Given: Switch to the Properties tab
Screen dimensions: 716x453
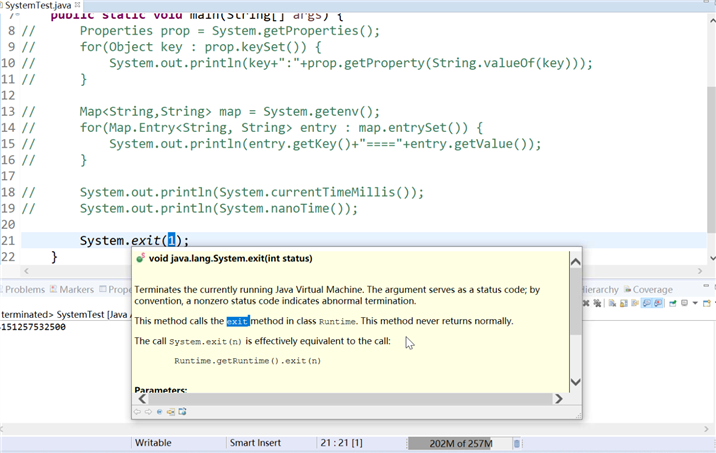Looking at the screenshot, I should tap(115, 290).
